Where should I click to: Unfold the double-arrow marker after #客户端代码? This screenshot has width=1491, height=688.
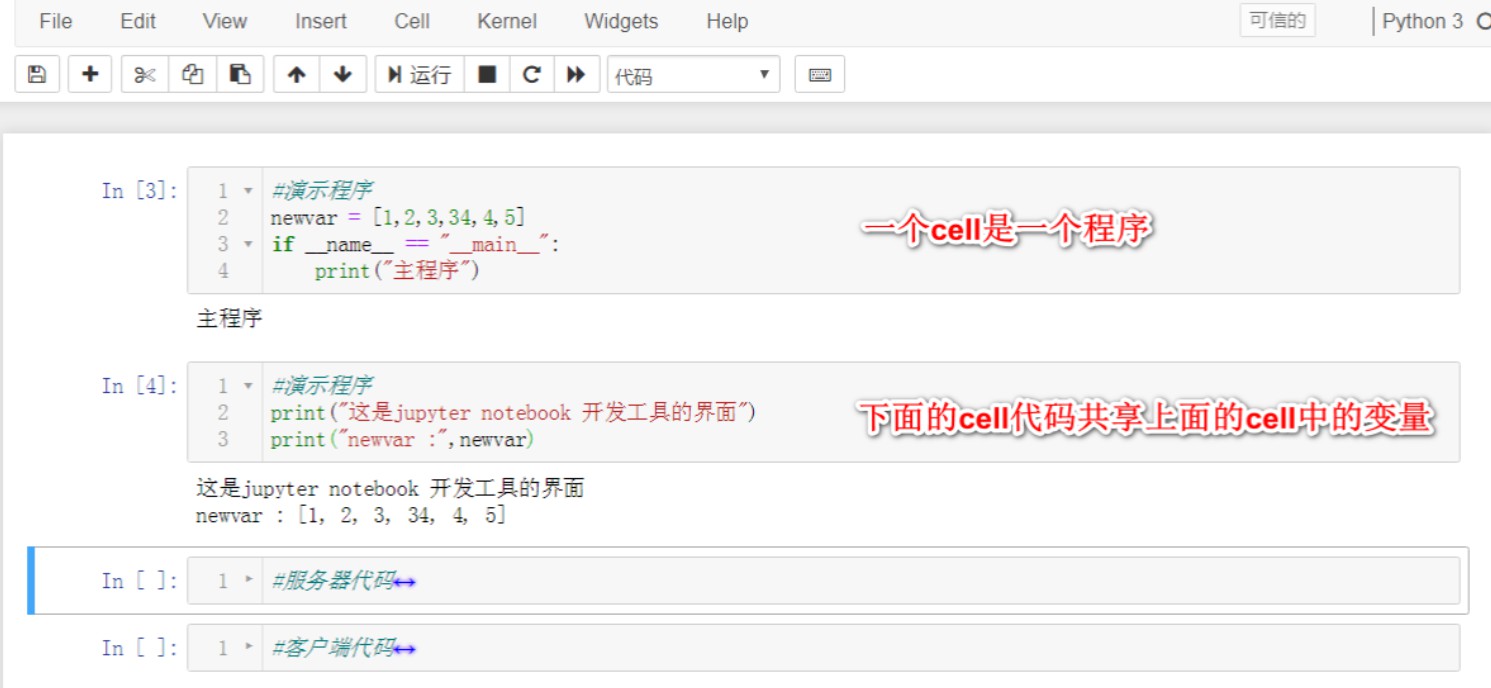(x=405, y=650)
